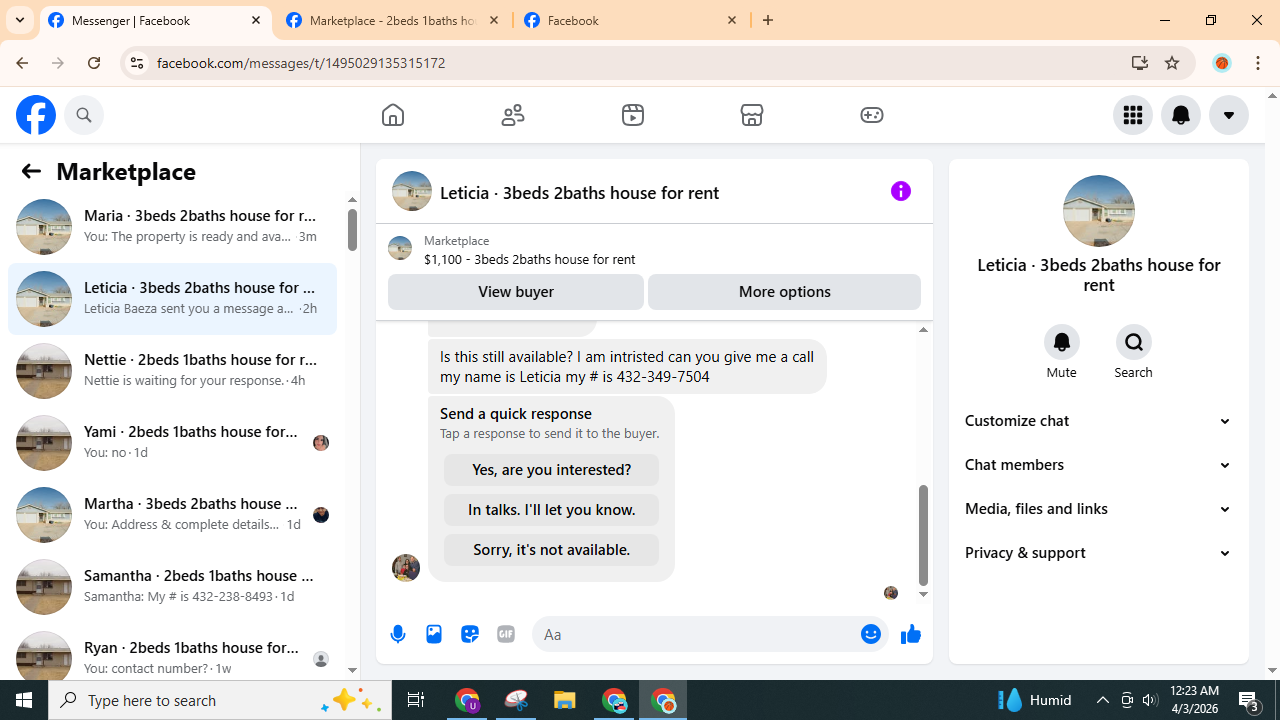
Task: Open Account dropdown arrow
Action: (x=1229, y=115)
